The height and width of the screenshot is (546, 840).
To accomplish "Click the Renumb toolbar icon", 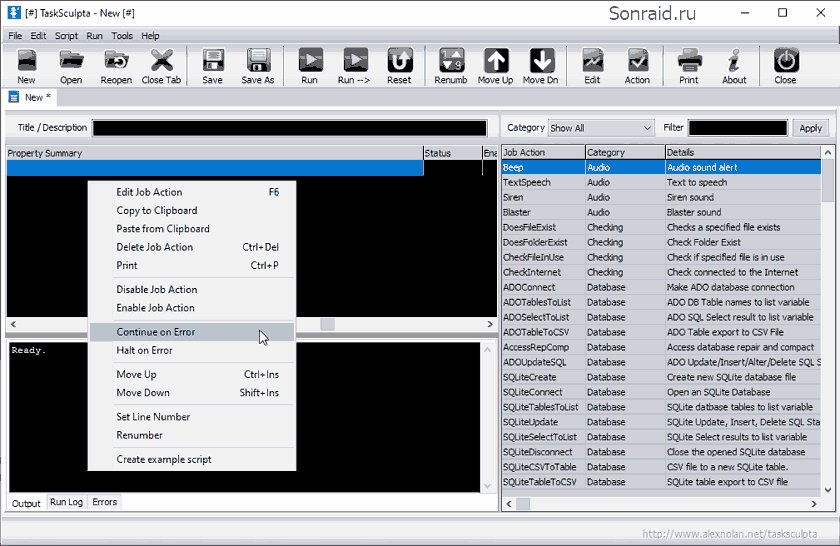I will (451, 61).
